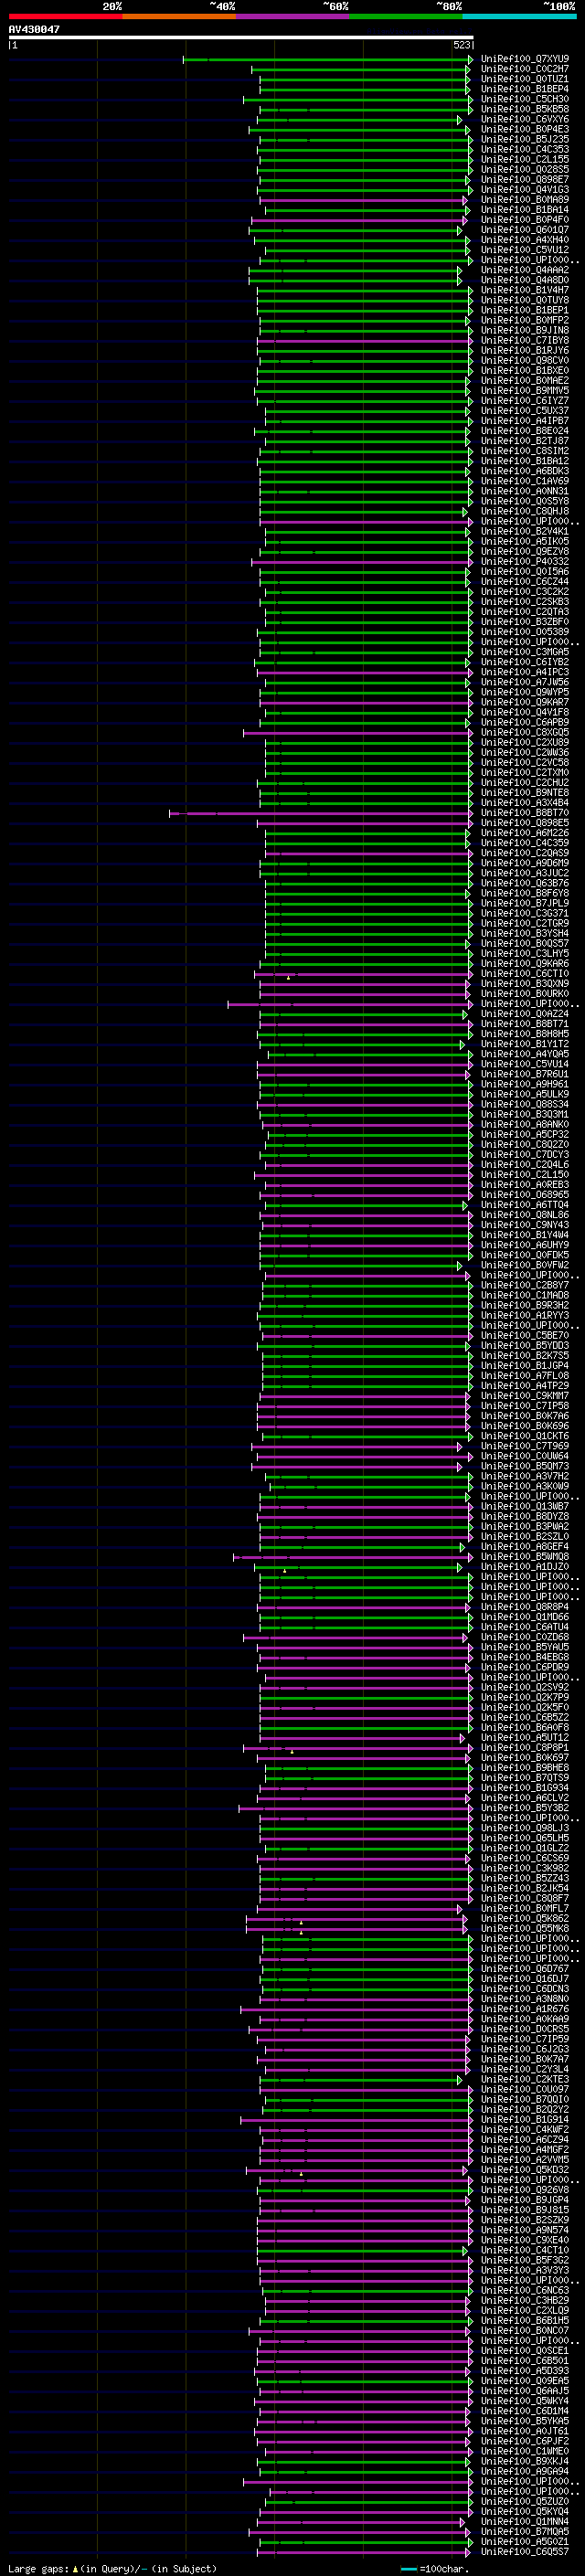Select the UniRef100_B7JPL9 label
Viewport: 585px width, 2576px height.
pyautogui.click(x=524, y=903)
